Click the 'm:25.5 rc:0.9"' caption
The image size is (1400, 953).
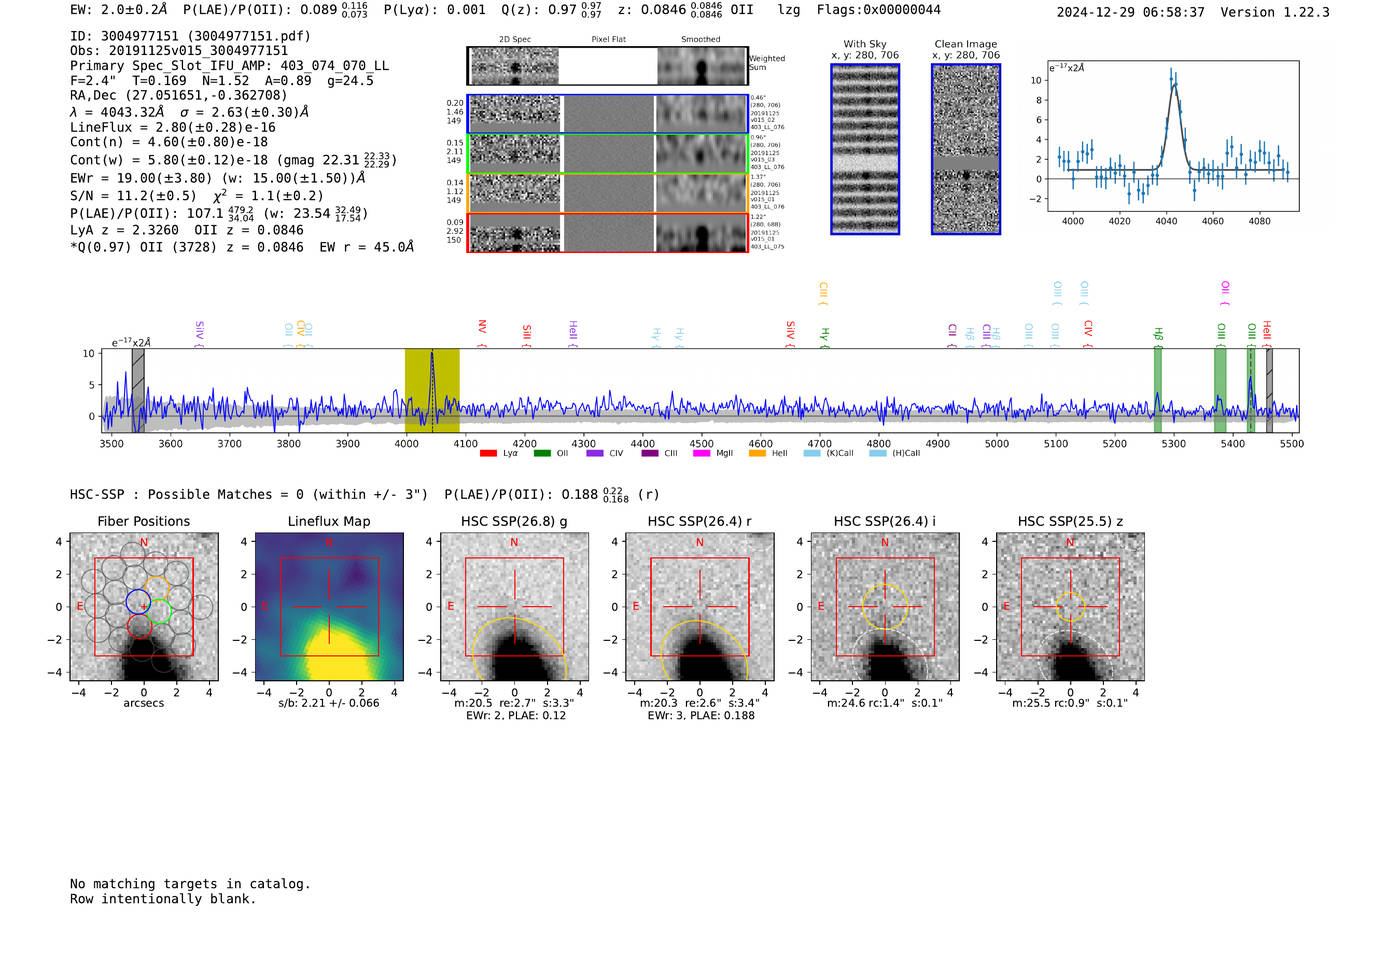pyautogui.click(x=1053, y=703)
